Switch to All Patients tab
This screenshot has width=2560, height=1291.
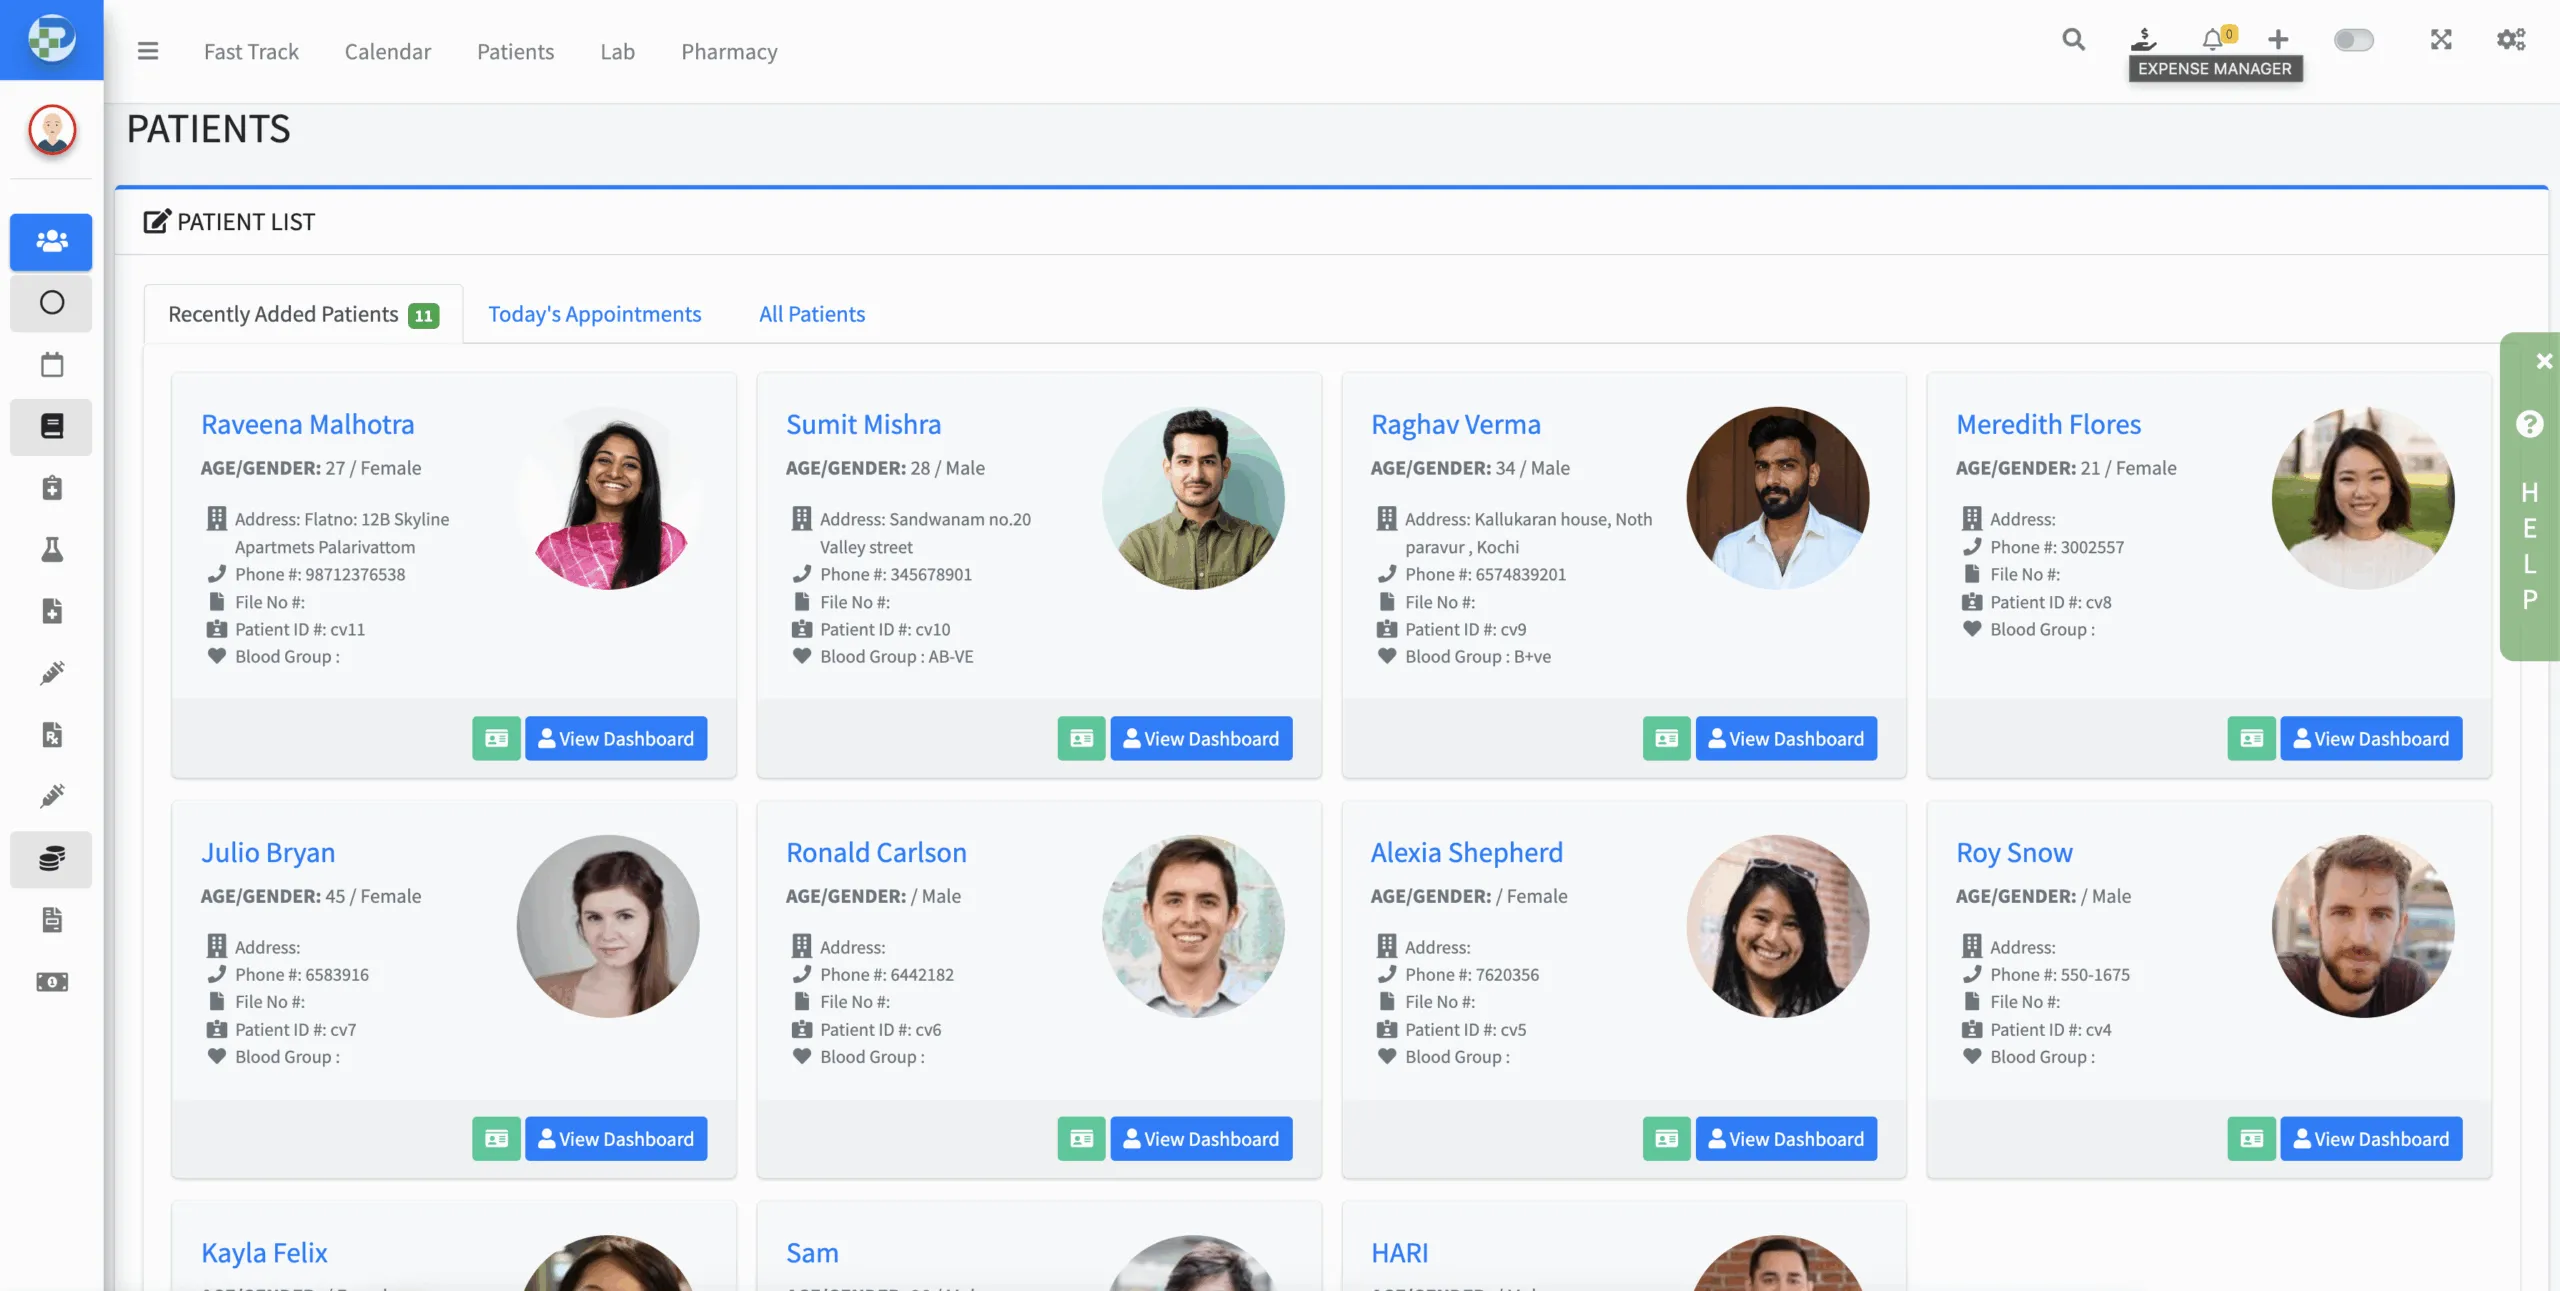[812, 314]
